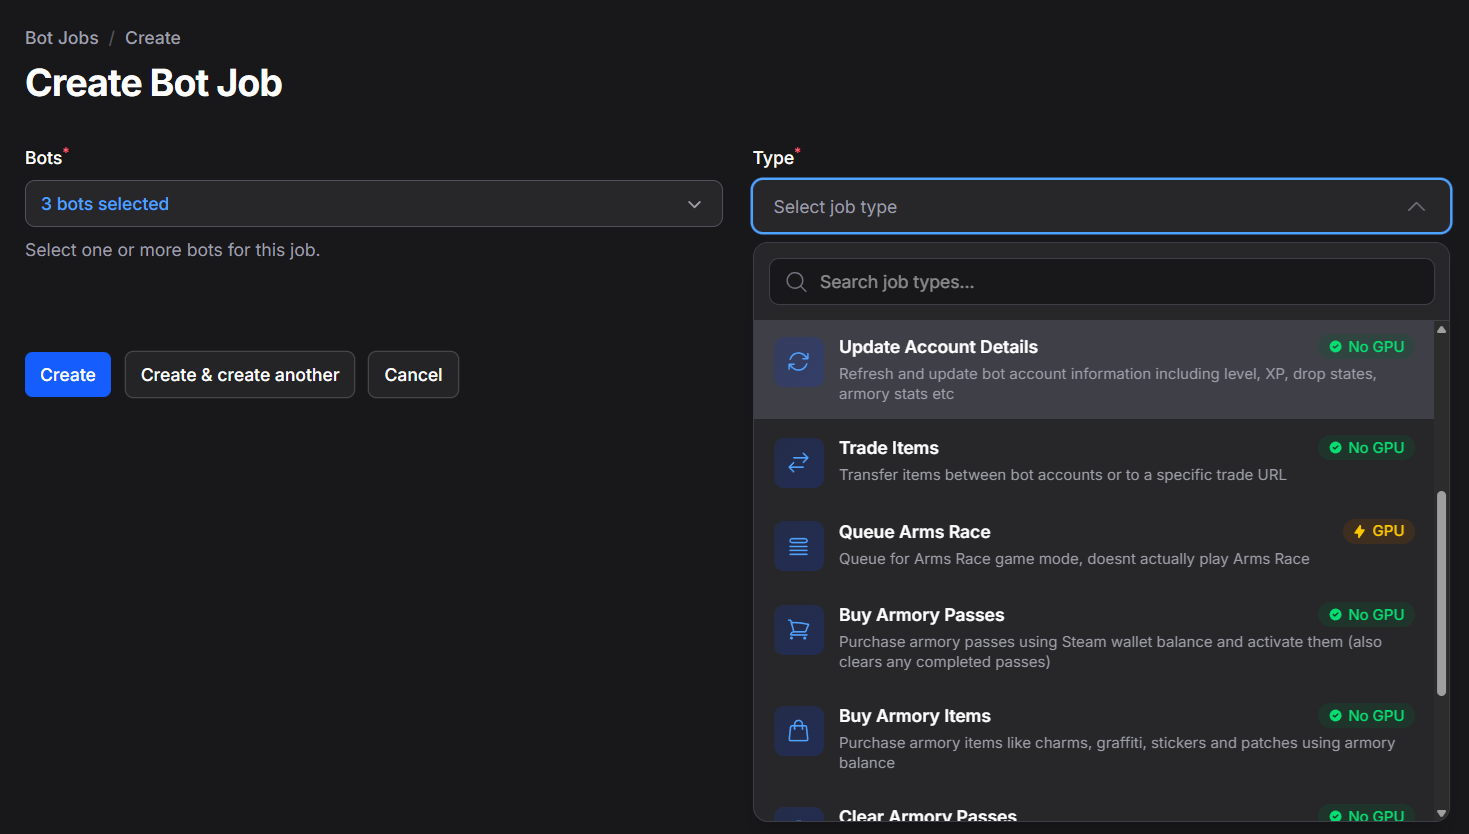The image size is (1469, 834).
Task: Click the Create button
Action: point(67,374)
